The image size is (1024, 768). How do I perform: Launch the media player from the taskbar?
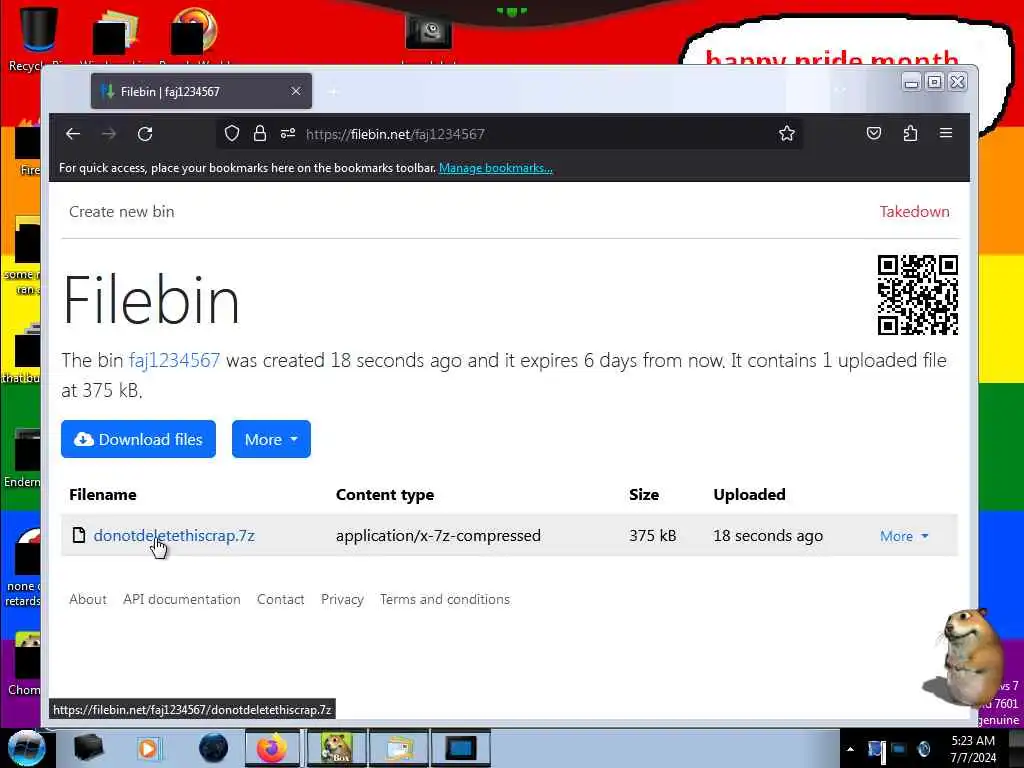[148, 748]
